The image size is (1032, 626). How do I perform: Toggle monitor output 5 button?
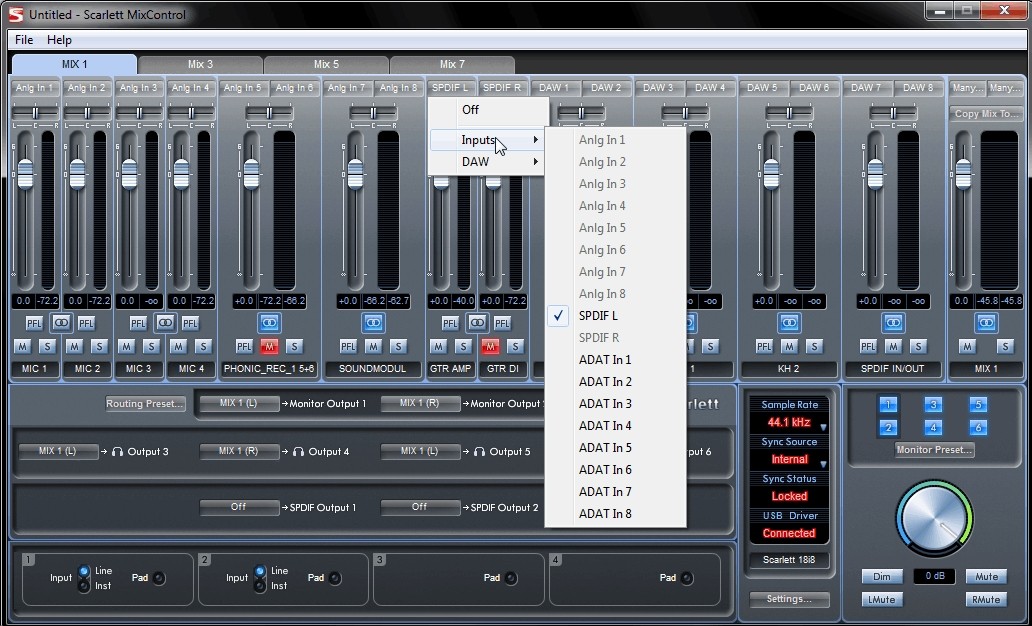978,405
